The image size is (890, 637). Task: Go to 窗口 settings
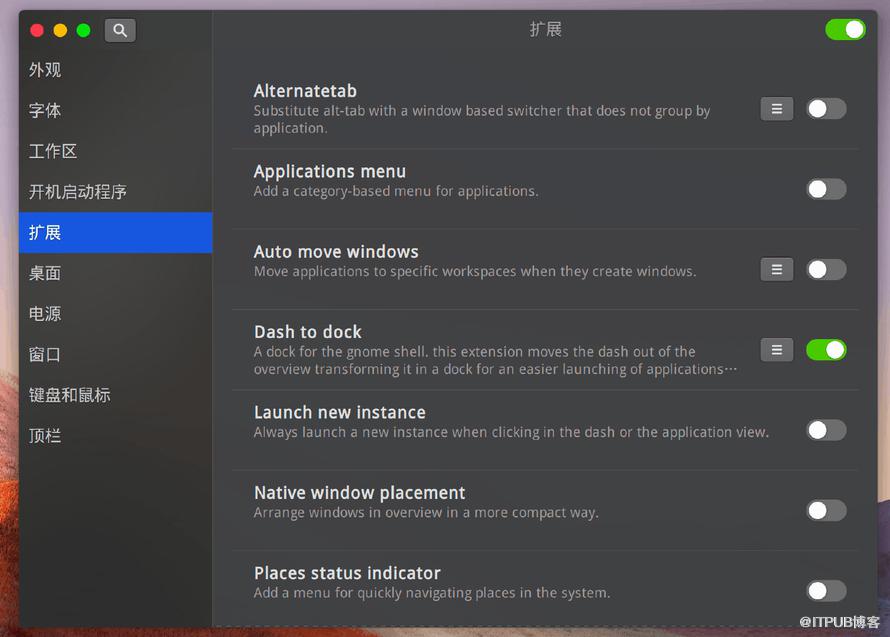coord(116,355)
